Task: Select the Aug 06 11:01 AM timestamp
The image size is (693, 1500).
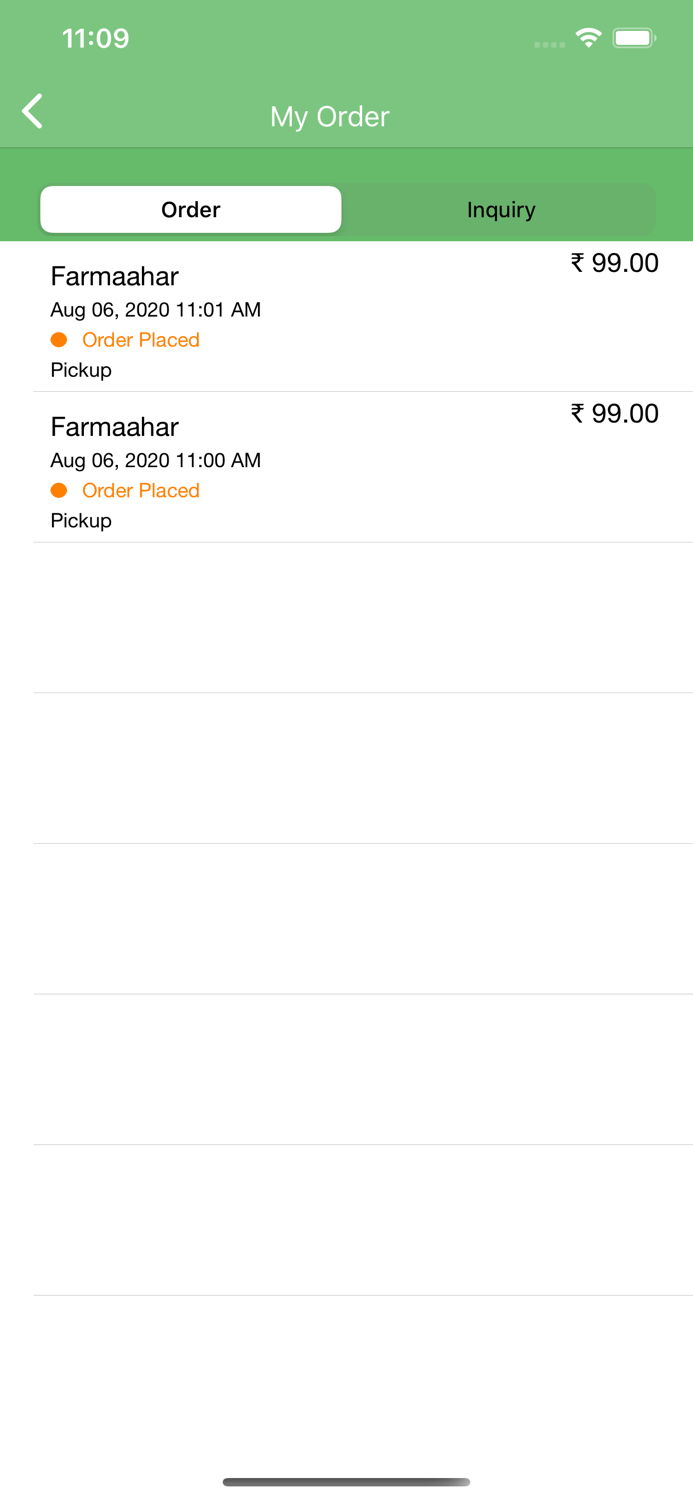Action: tap(155, 310)
